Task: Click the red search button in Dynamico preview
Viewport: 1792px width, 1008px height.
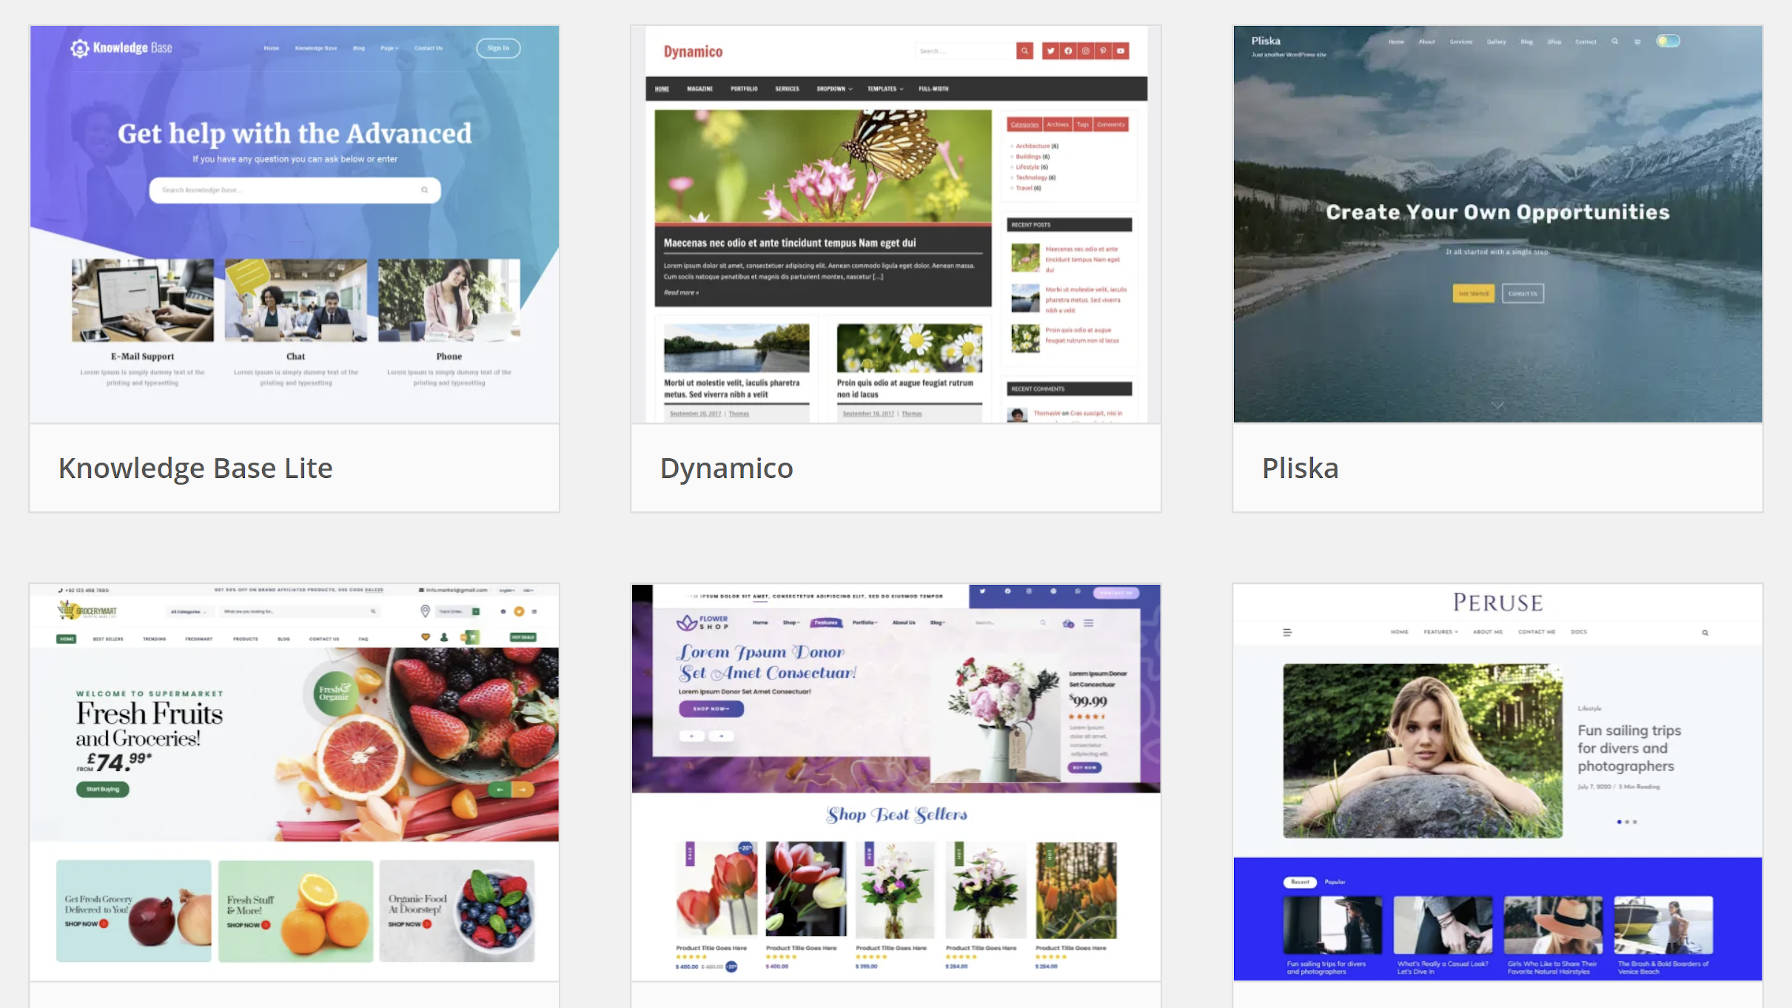Action: click(1025, 51)
